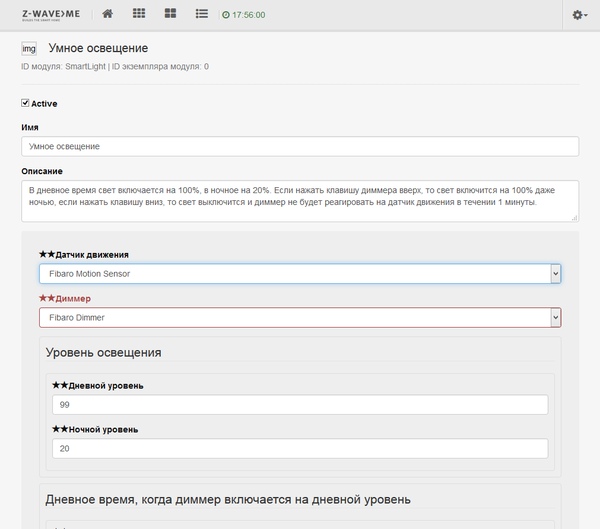
Task: Open the list view icon in navbar
Action: click(x=201, y=14)
